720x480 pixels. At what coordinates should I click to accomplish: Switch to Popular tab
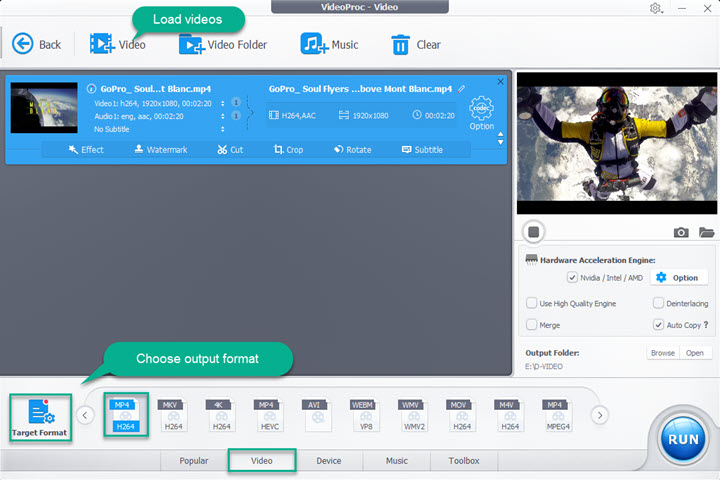[x=194, y=461]
